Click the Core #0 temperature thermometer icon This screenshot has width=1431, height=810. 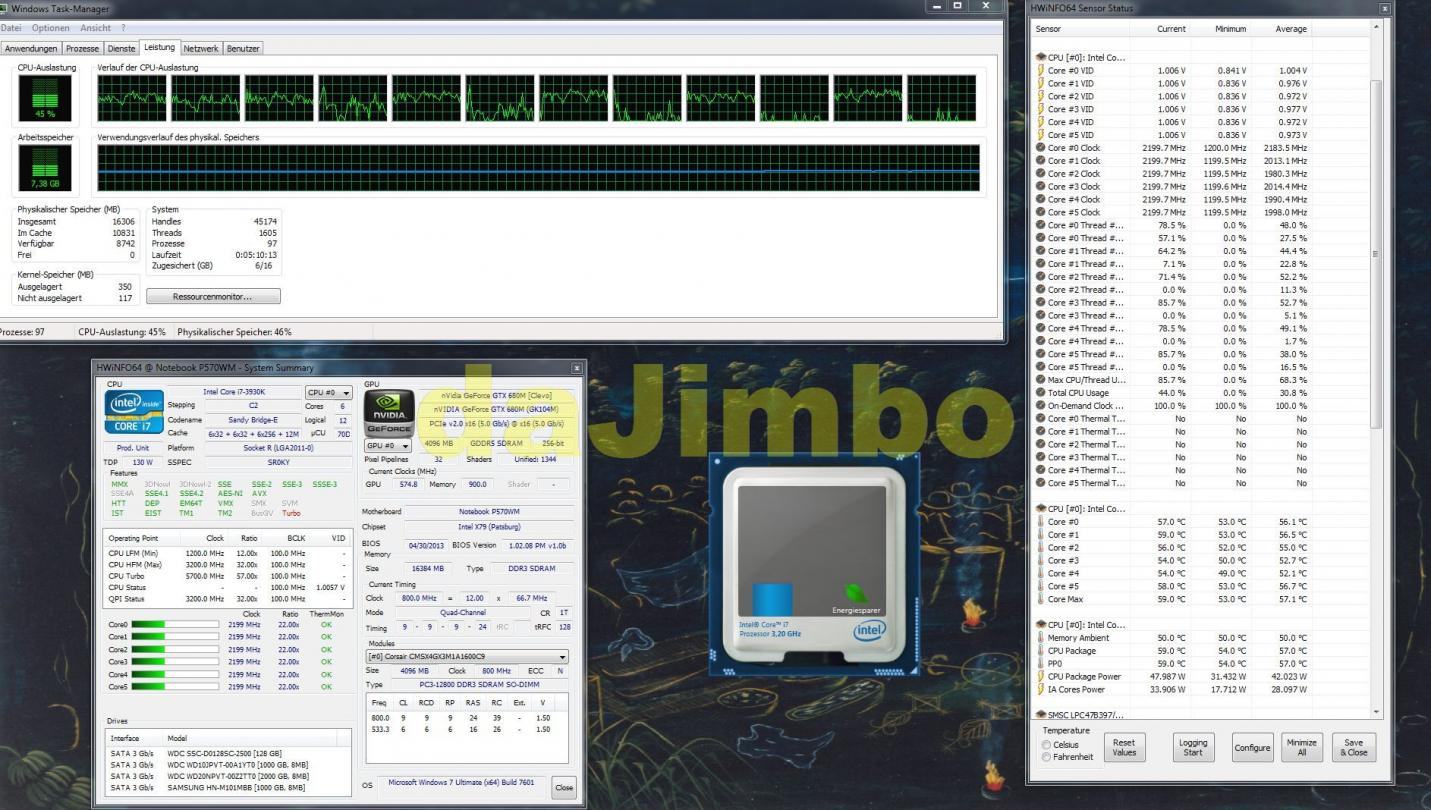pos(1041,522)
